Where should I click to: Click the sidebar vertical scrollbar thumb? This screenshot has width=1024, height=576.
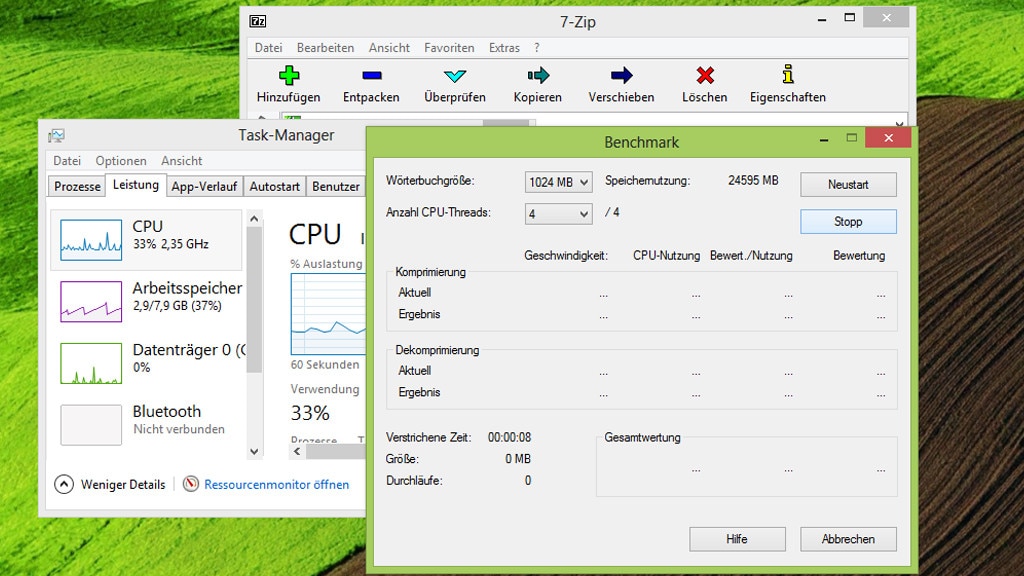pyautogui.click(x=254, y=300)
